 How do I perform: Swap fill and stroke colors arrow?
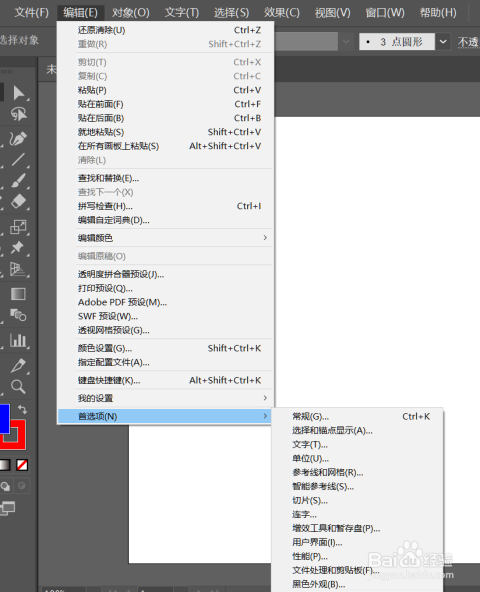[22, 409]
